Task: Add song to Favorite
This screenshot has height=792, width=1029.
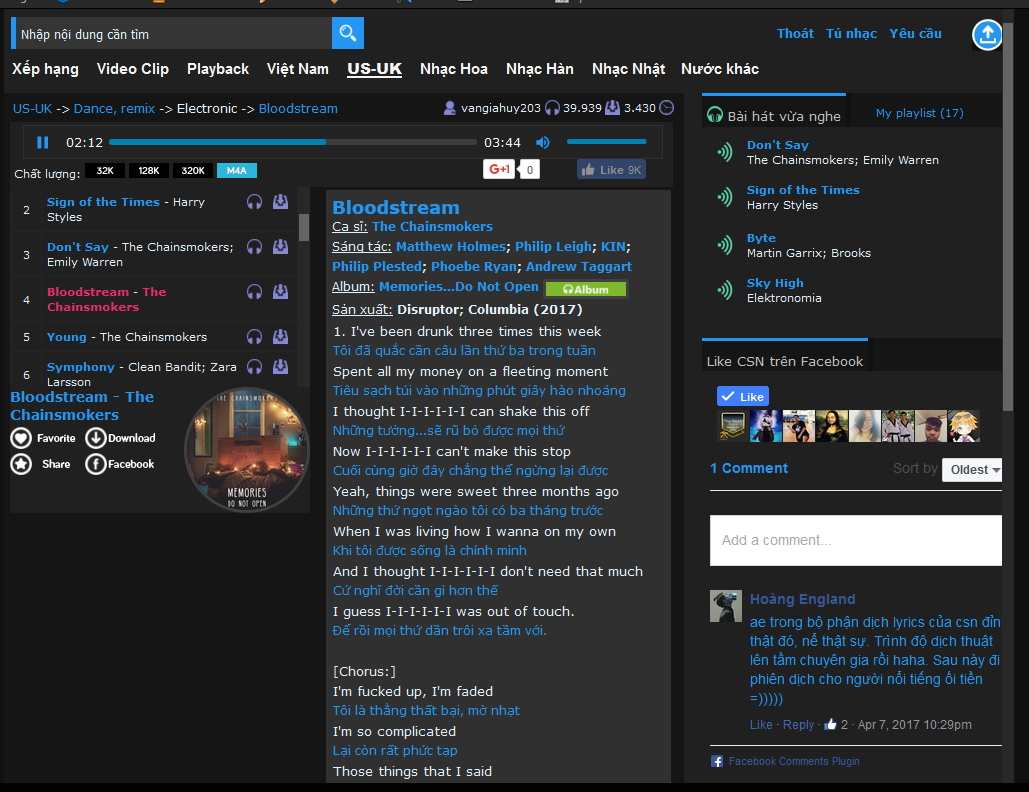Action: [43, 438]
